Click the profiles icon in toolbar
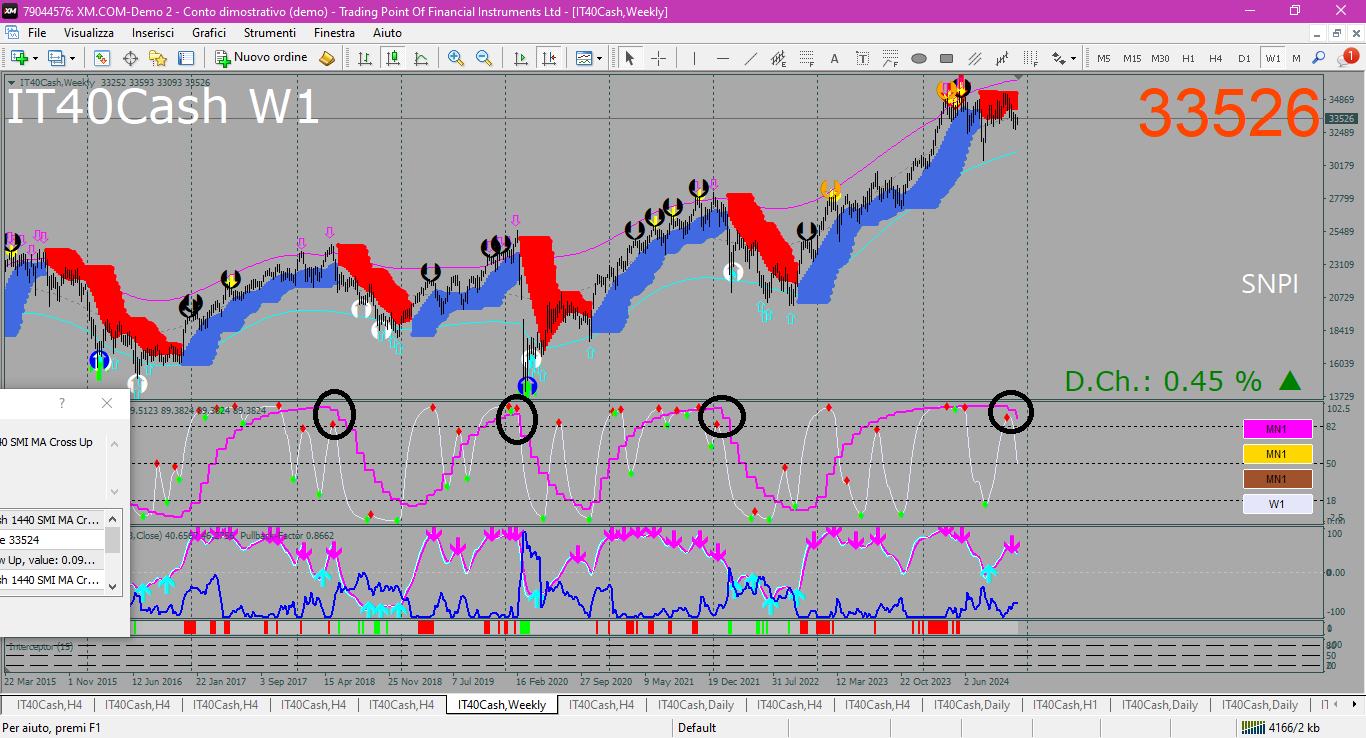This screenshot has width=1366, height=738. click(56, 58)
